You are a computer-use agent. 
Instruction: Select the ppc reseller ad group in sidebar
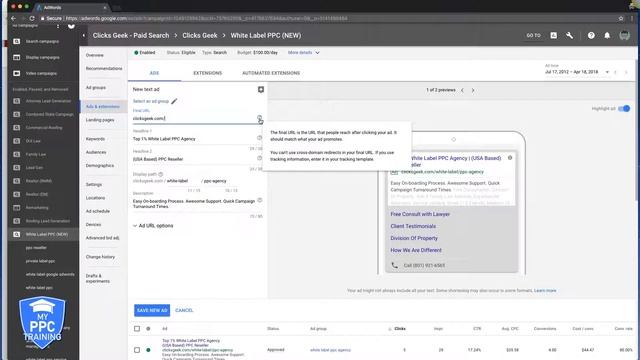[x=36, y=248]
